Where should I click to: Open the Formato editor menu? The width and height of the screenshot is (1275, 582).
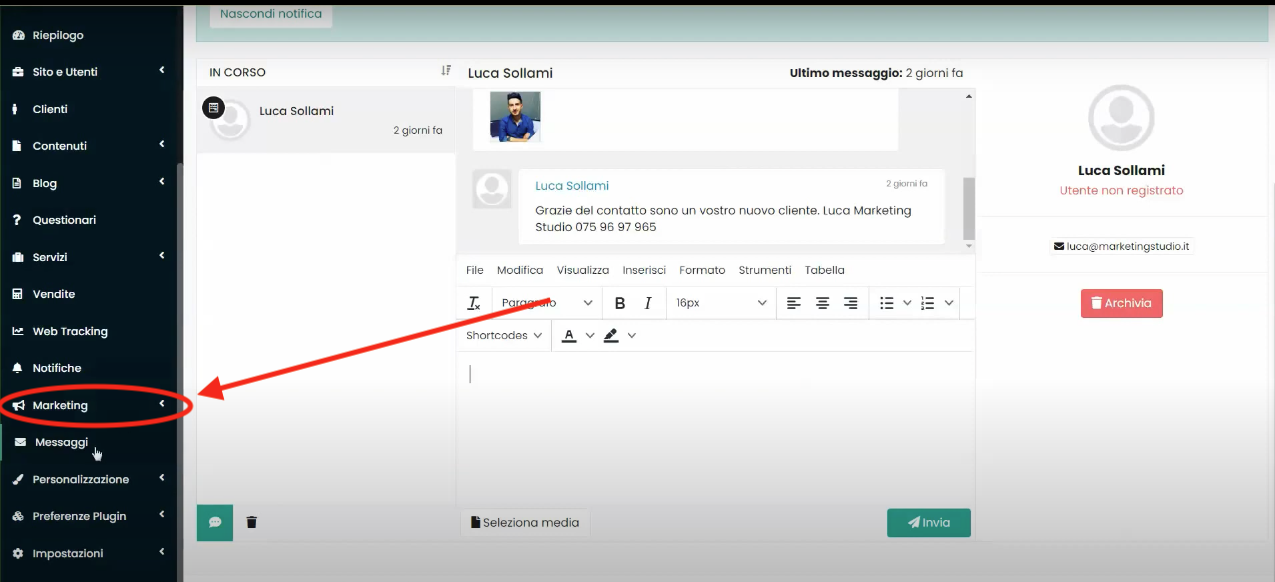702,270
